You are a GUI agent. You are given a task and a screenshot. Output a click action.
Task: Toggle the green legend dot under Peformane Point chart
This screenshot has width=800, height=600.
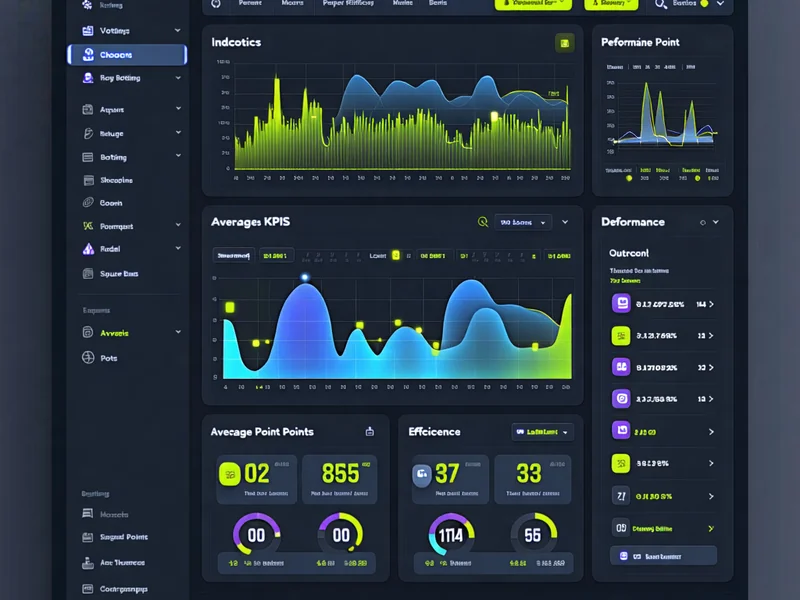628,178
